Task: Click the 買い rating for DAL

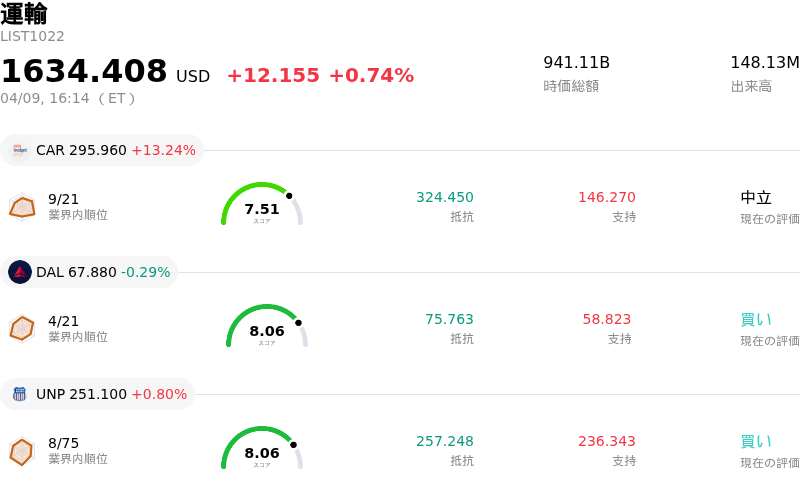Action: [x=756, y=319]
